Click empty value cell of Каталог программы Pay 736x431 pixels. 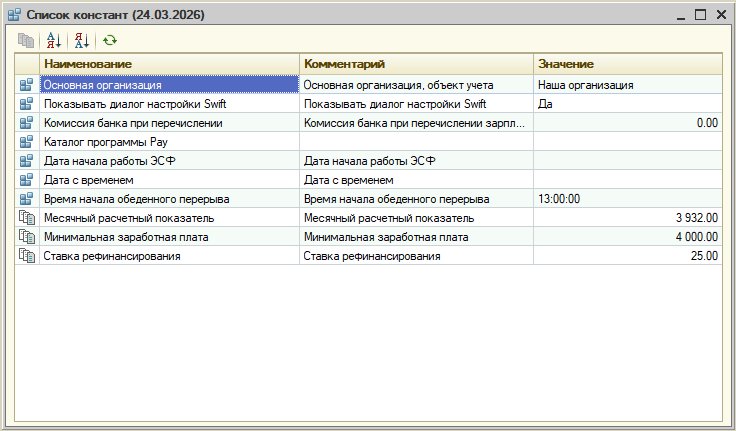coord(628,142)
